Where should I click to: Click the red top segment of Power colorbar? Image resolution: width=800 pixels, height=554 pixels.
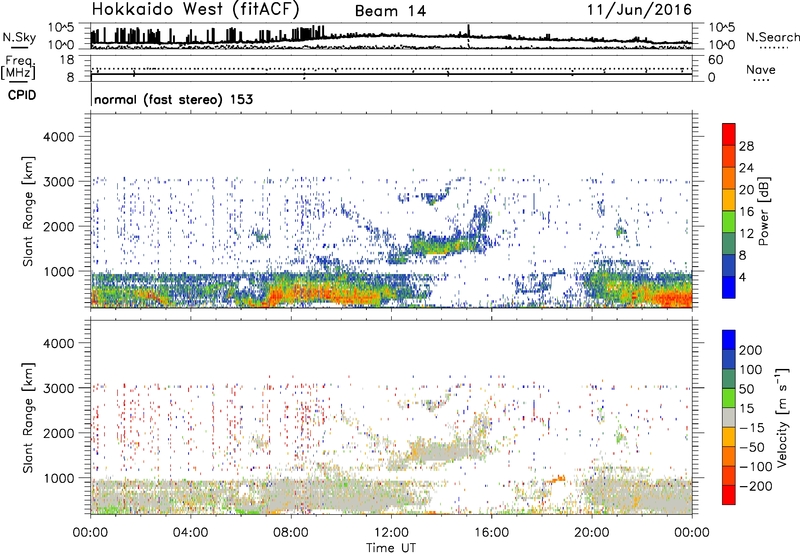(729, 135)
